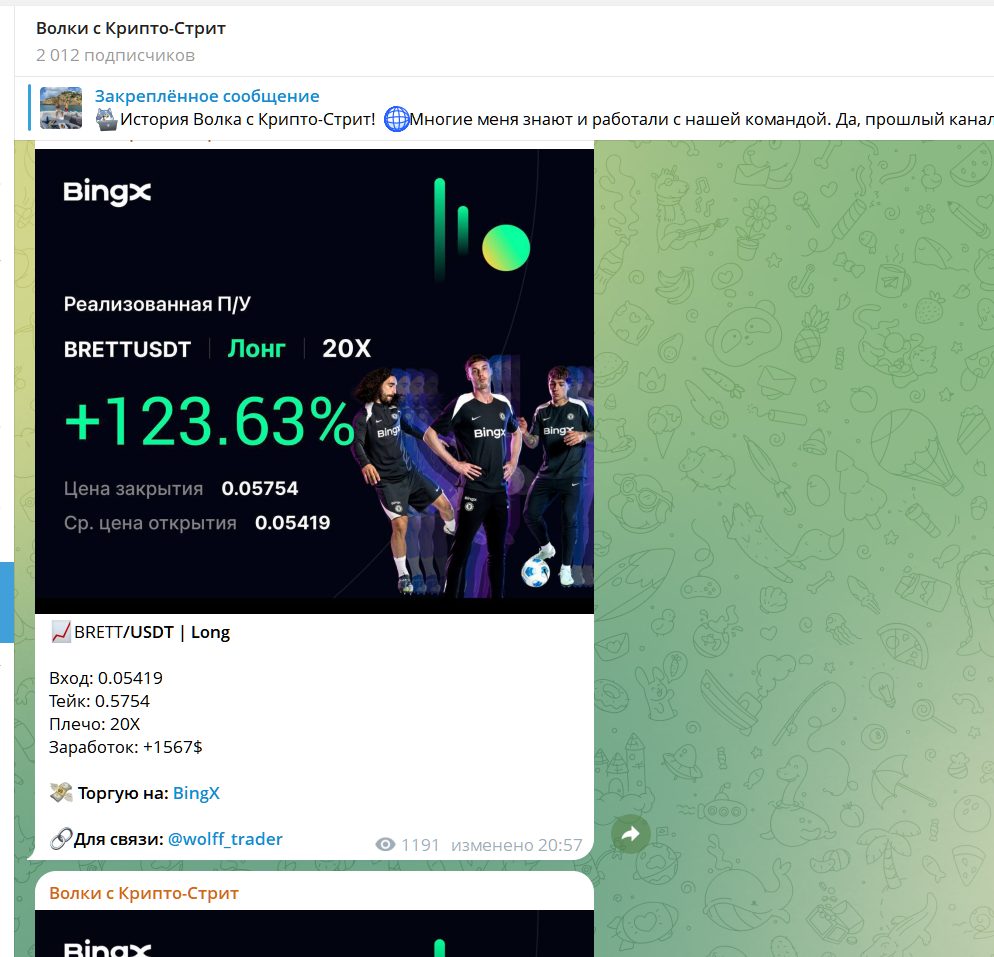994x957 pixels.
Task: Click the chart emoji beside BRETT/USDT
Action: coord(61,632)
